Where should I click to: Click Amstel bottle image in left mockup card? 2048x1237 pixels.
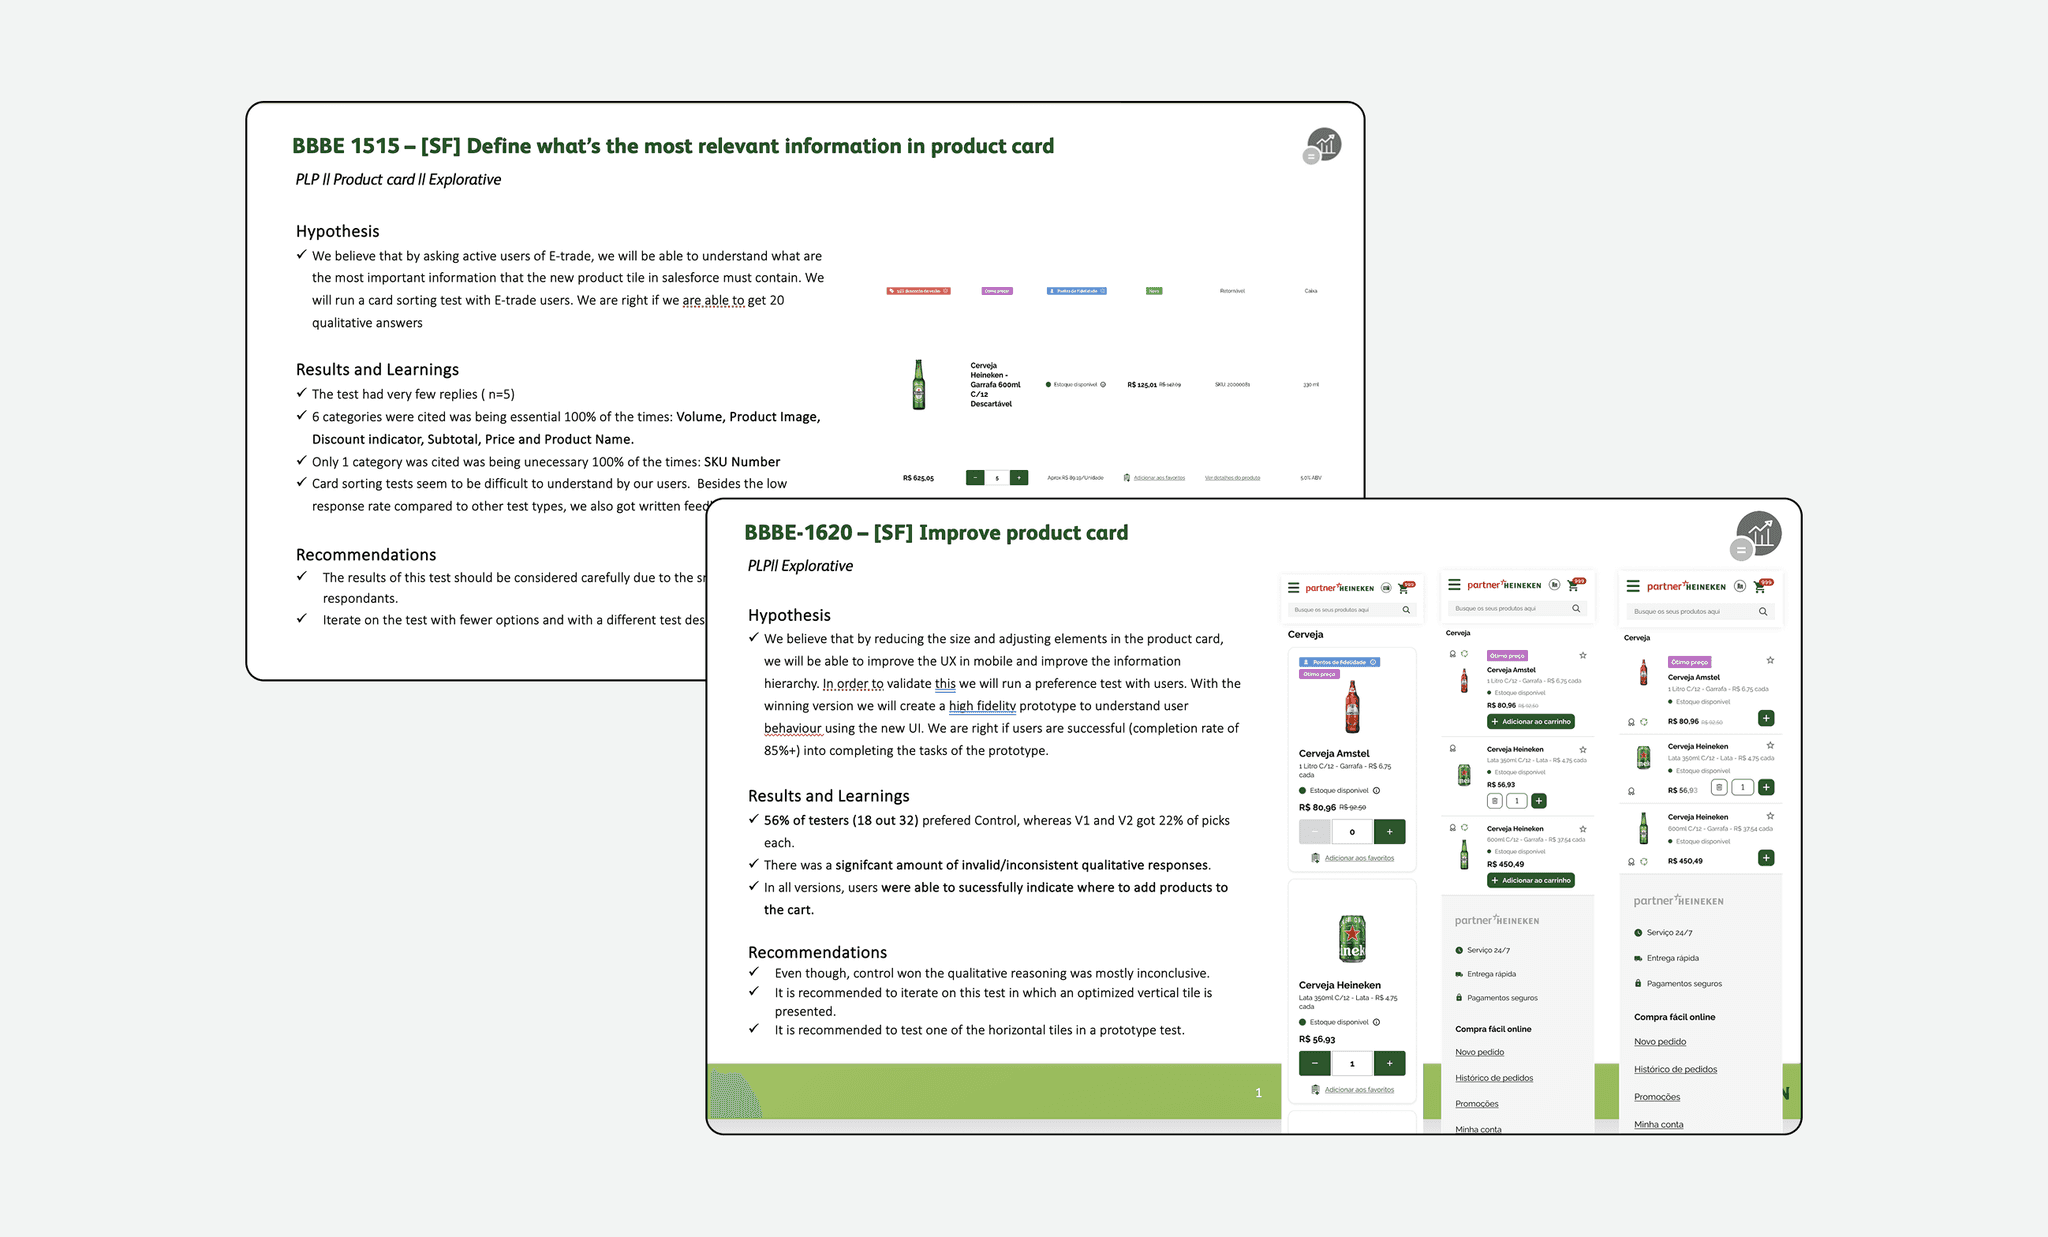[1352, 706]
